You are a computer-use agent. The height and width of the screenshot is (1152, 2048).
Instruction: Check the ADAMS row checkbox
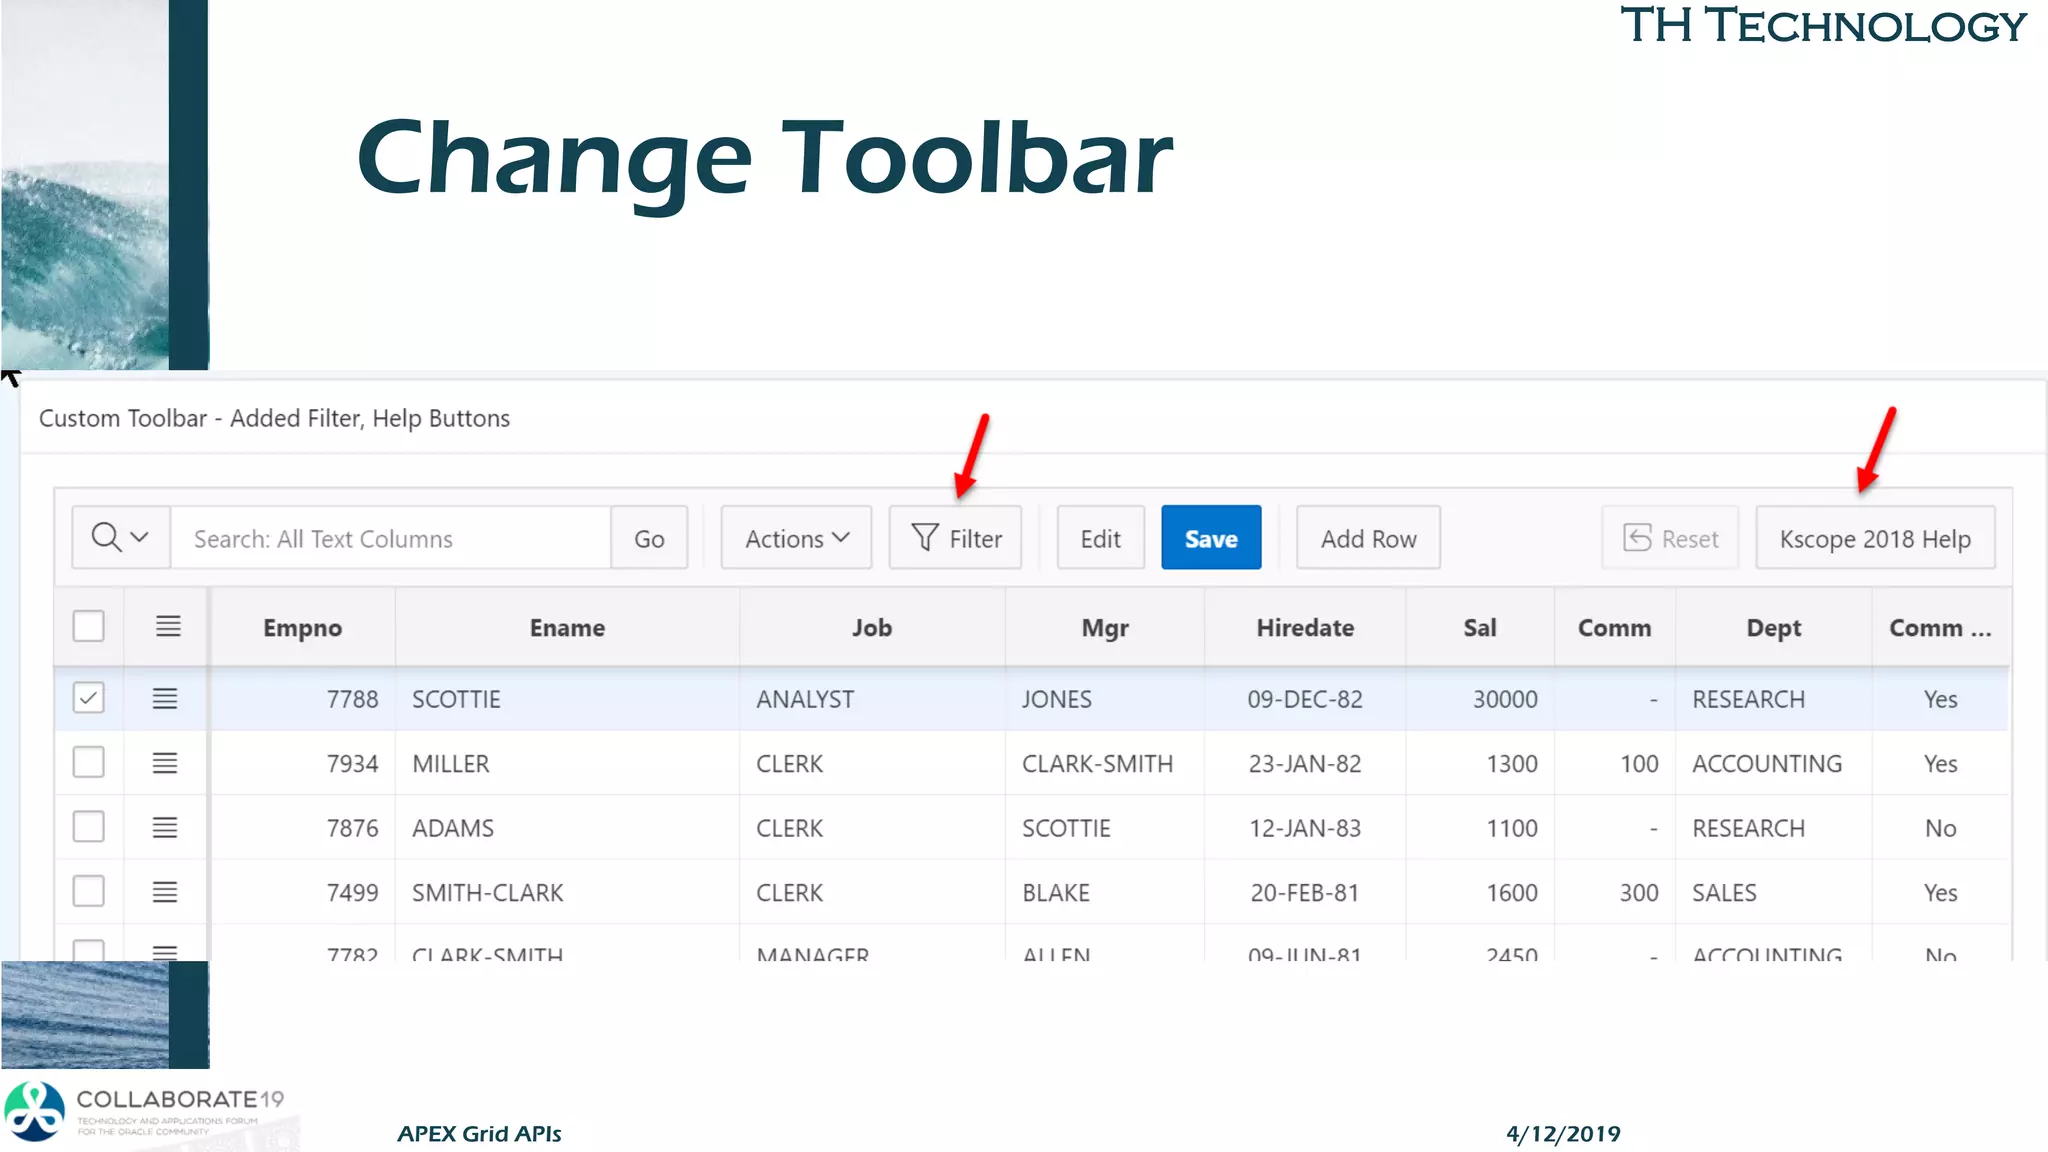[x=89, y=827]
